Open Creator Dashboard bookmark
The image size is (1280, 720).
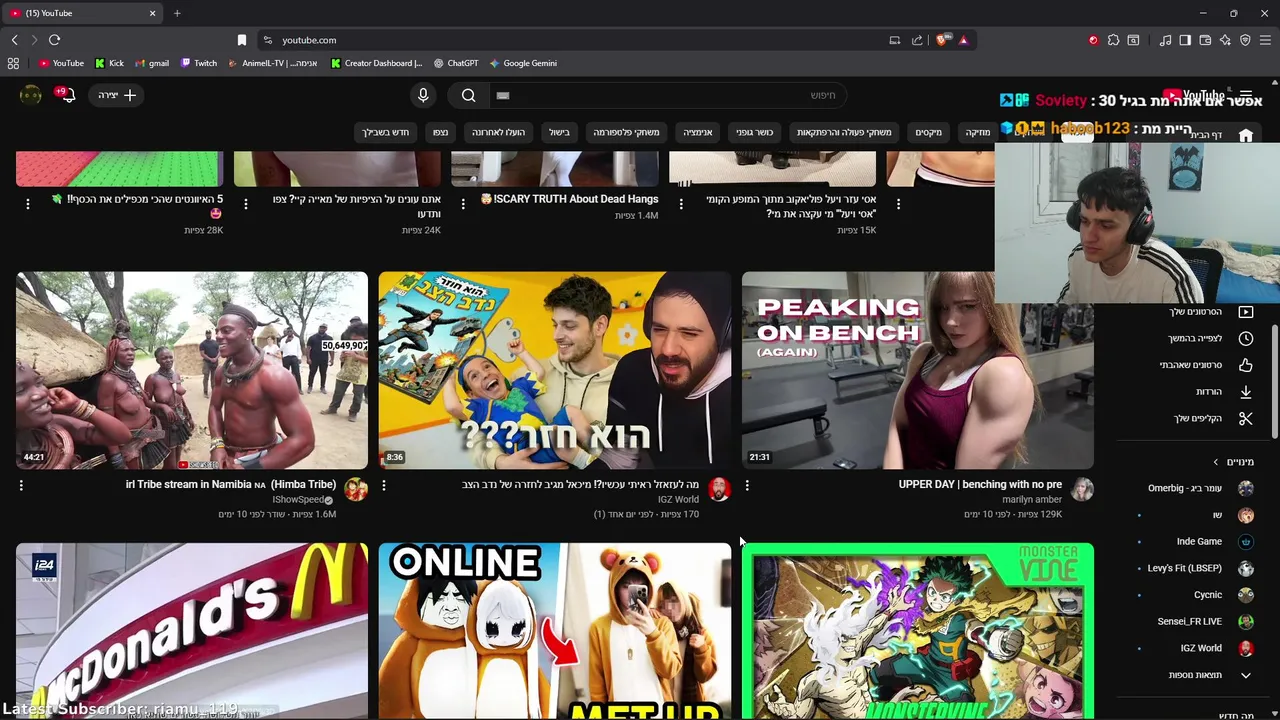(376, 63)
